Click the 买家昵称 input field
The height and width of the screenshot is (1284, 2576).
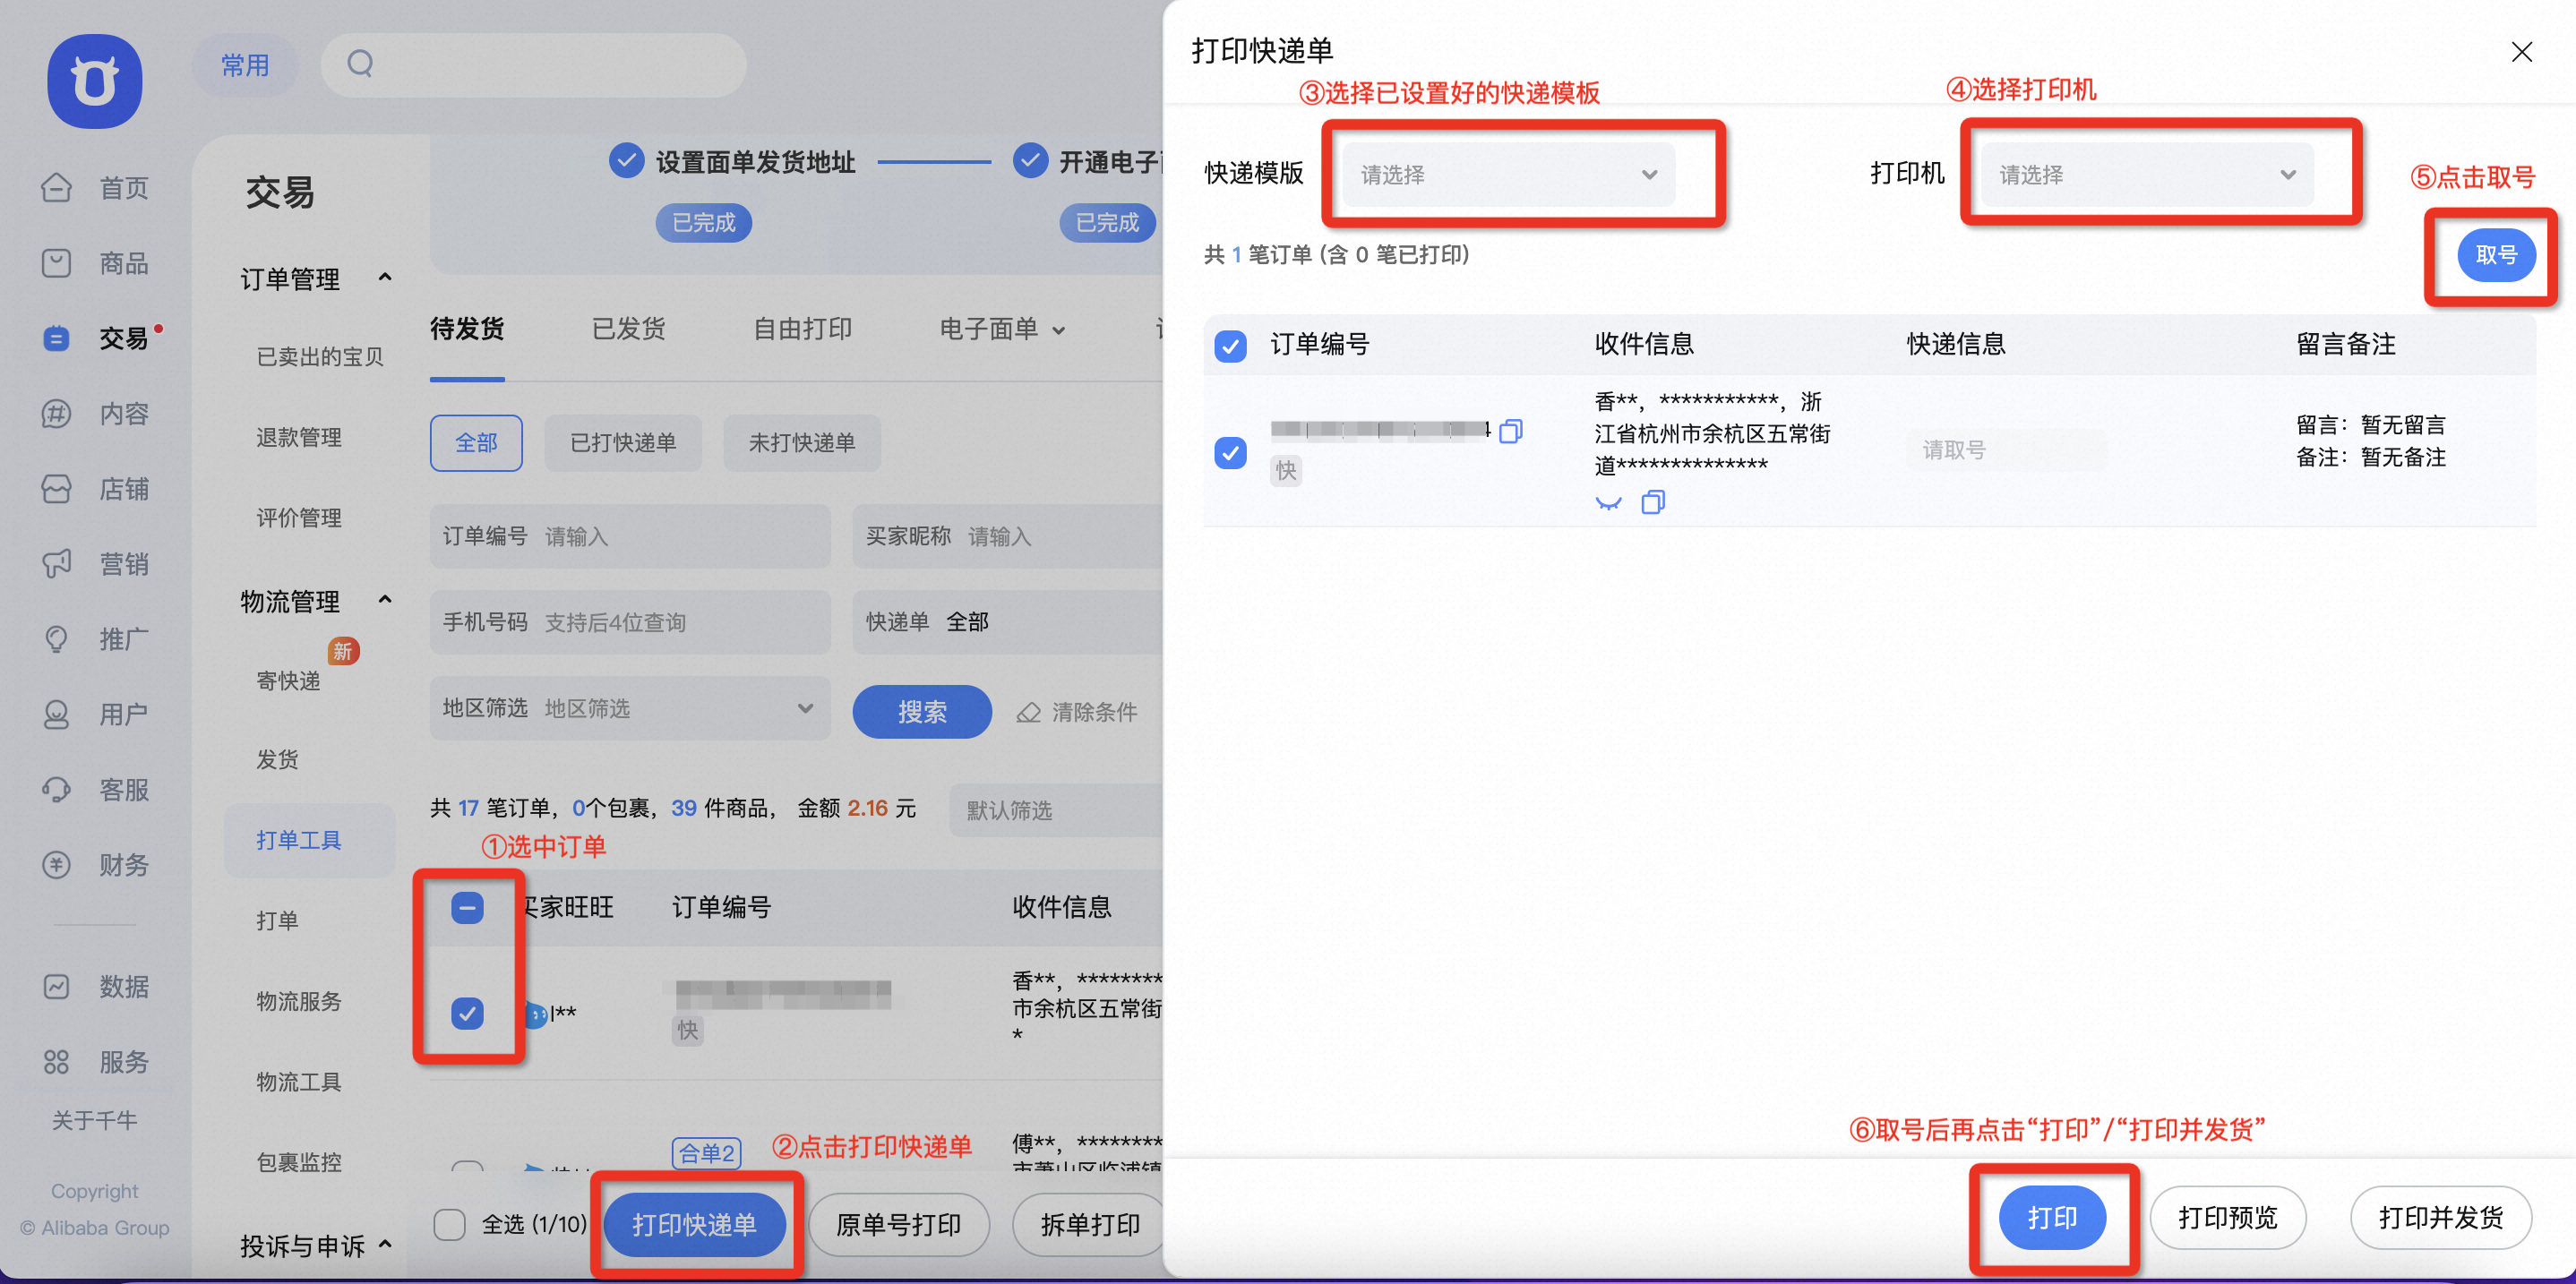[1008, 536]
